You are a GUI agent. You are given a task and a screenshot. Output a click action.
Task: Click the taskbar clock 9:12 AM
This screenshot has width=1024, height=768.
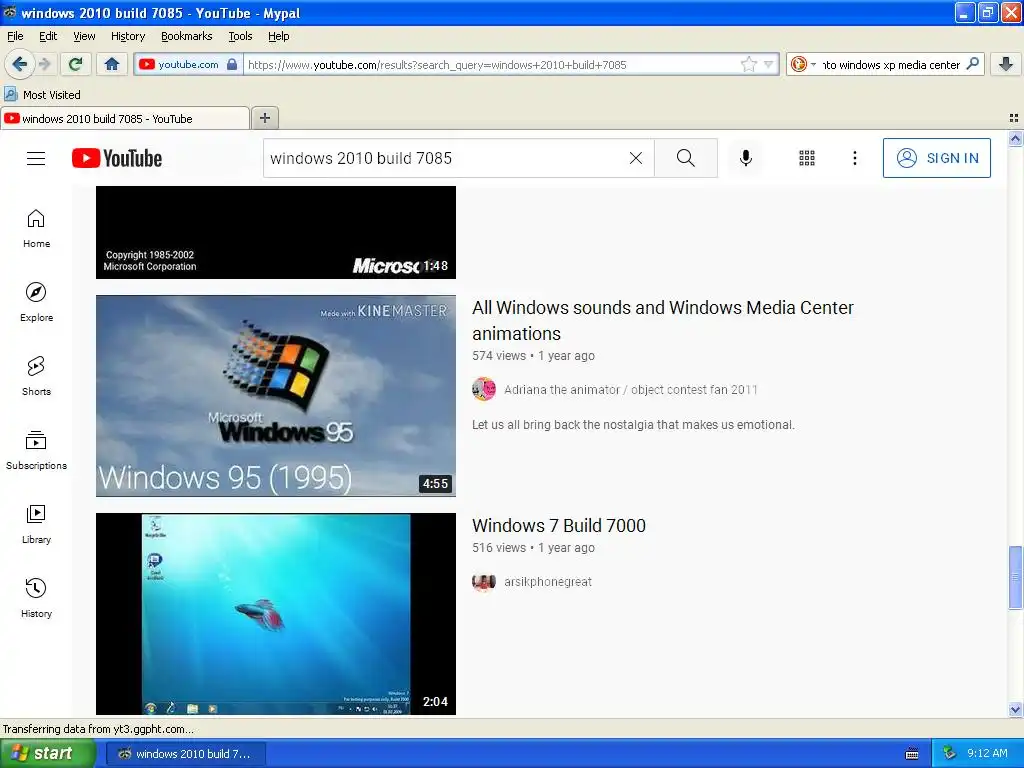[987, 754]
